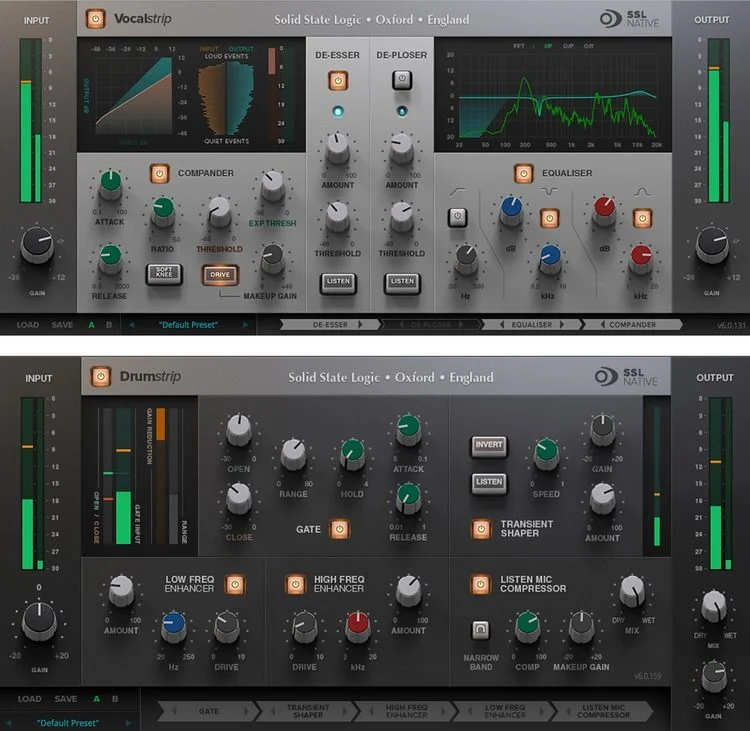Toggle the Drumstrip Gate power icon
This screenshot has width=750, height=731.
pos(339,528)
